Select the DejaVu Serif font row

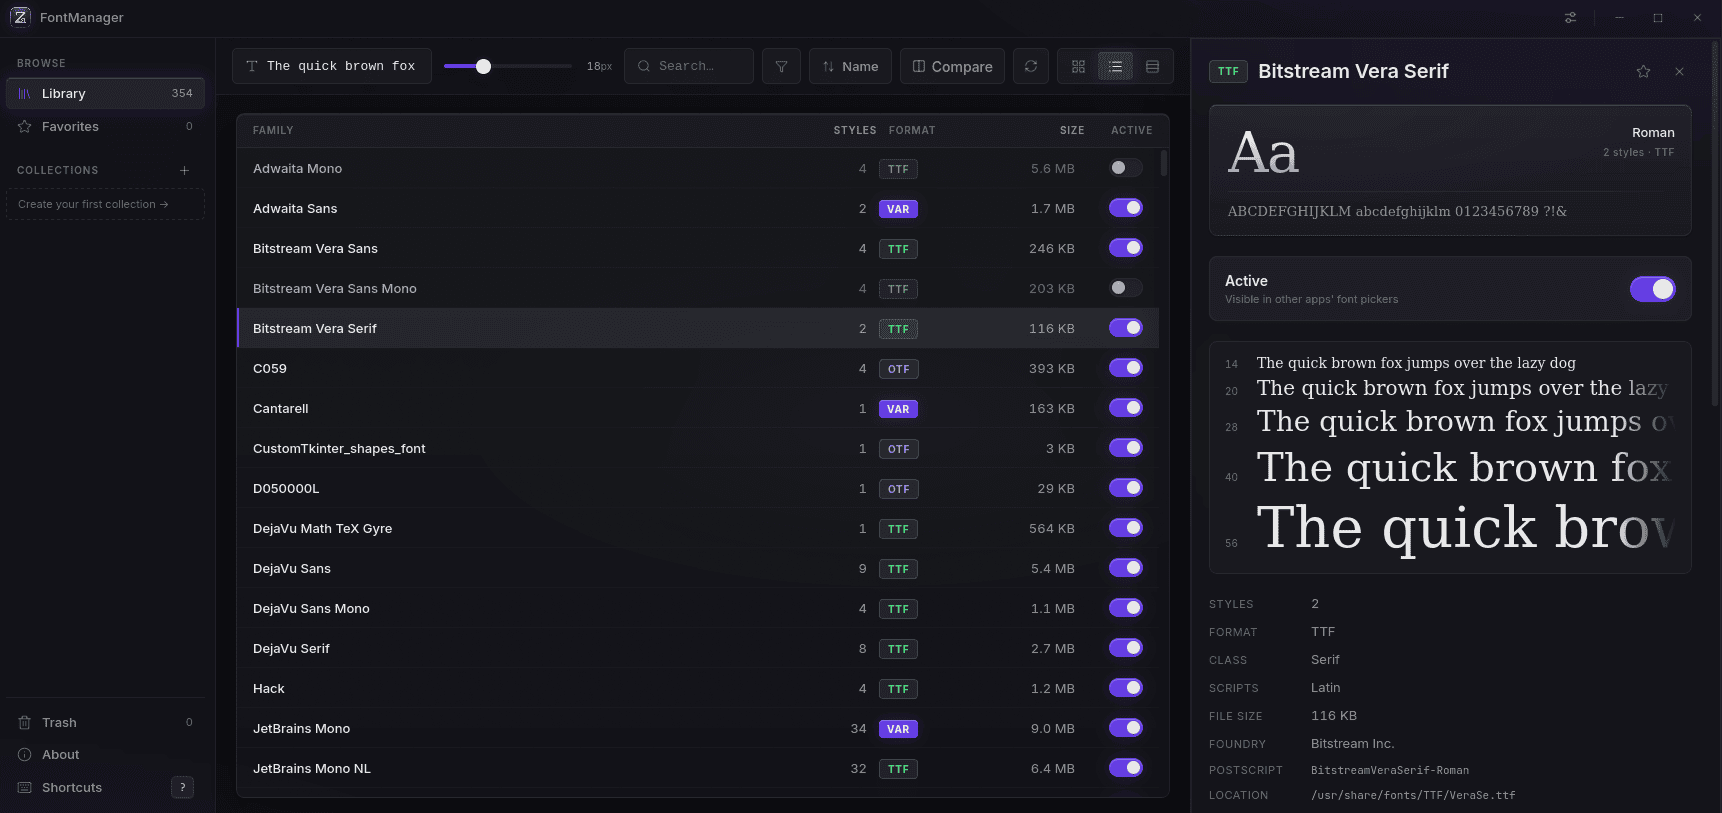tap(698, 648)
